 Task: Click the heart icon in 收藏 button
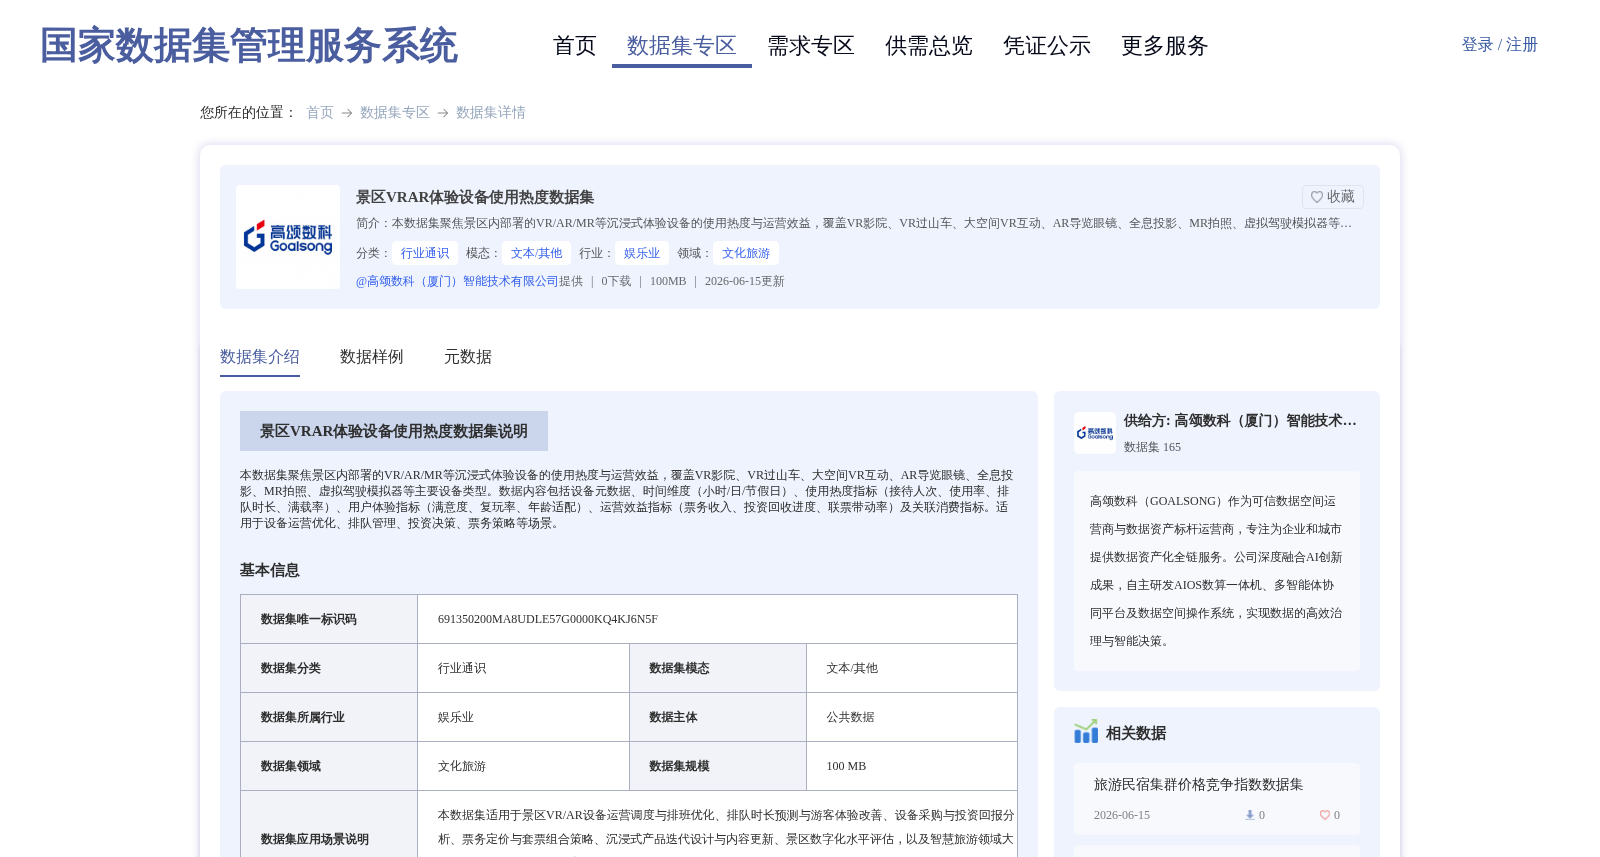pyautogui.click(x=1317, y=197)
